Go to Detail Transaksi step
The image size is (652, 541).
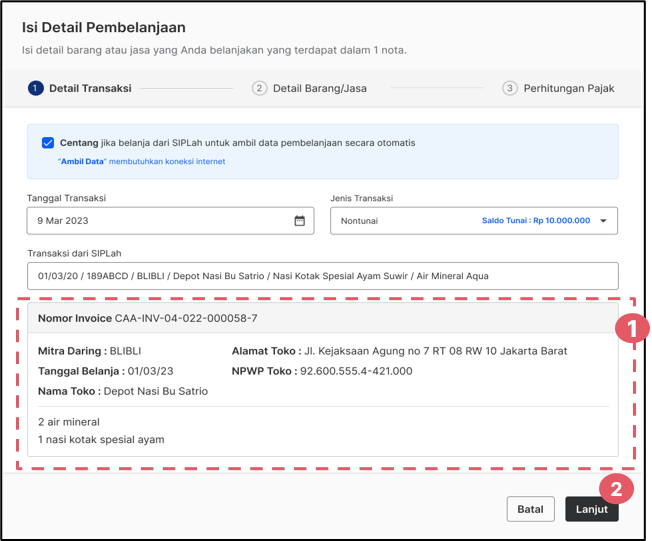80,88
